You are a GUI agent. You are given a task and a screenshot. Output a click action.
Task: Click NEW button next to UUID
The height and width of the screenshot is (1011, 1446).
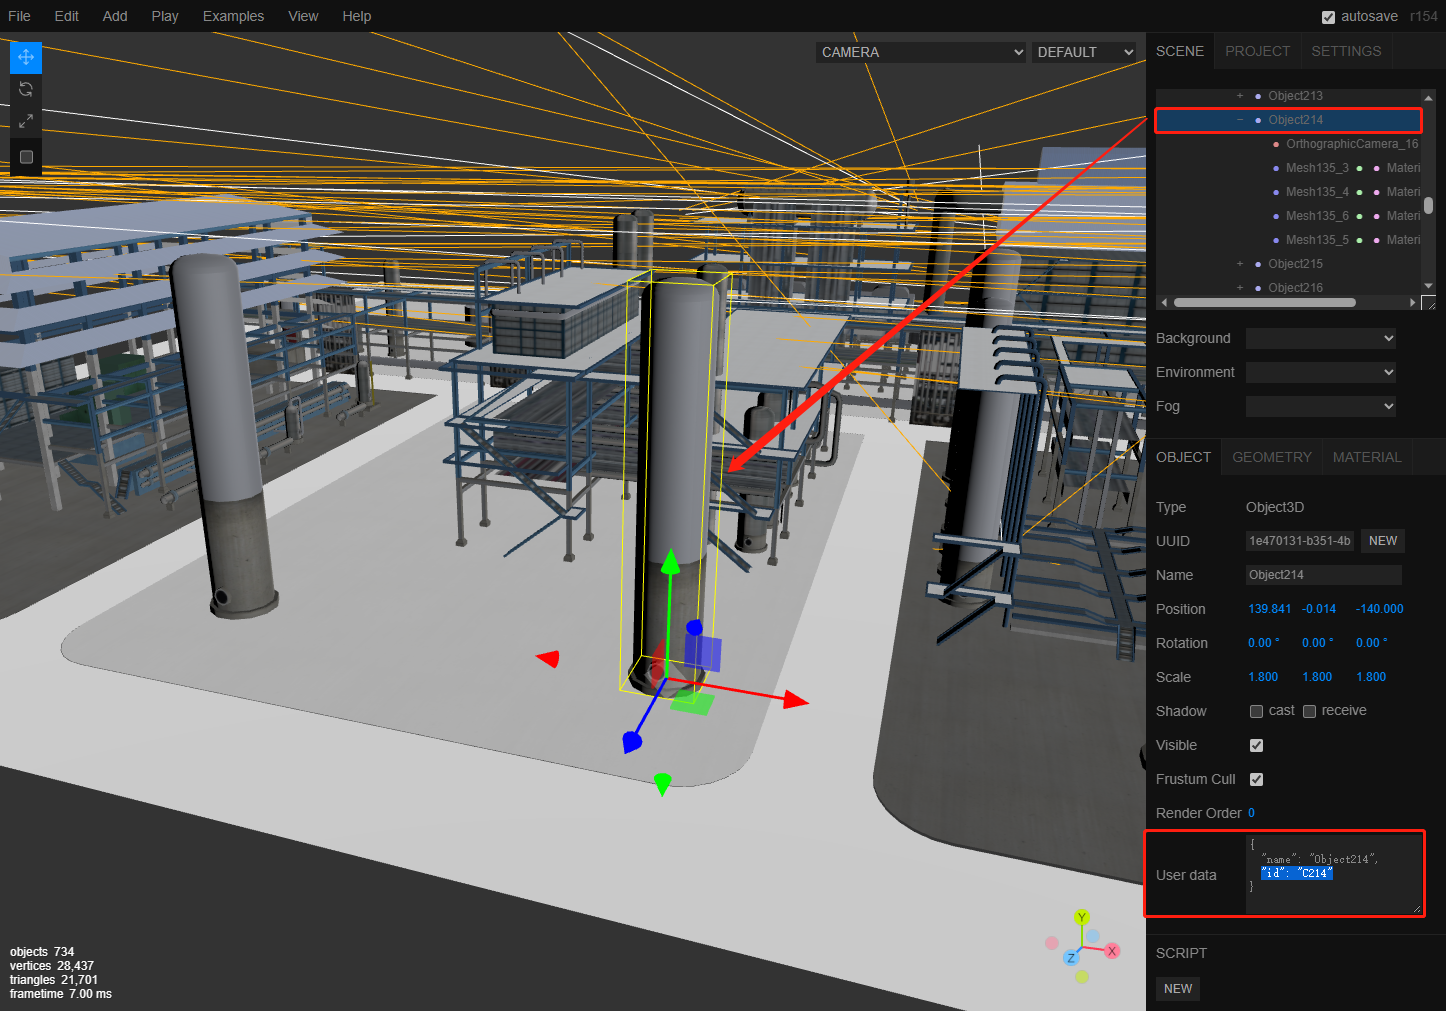(x=1382, y=541)
